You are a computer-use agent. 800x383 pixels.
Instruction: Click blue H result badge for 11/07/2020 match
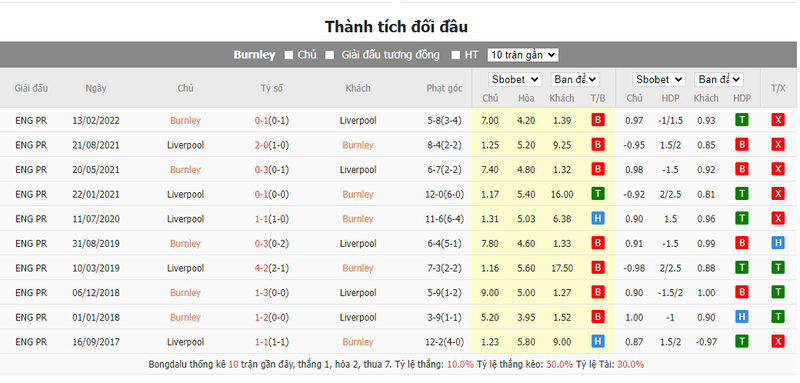coord(597,219)
